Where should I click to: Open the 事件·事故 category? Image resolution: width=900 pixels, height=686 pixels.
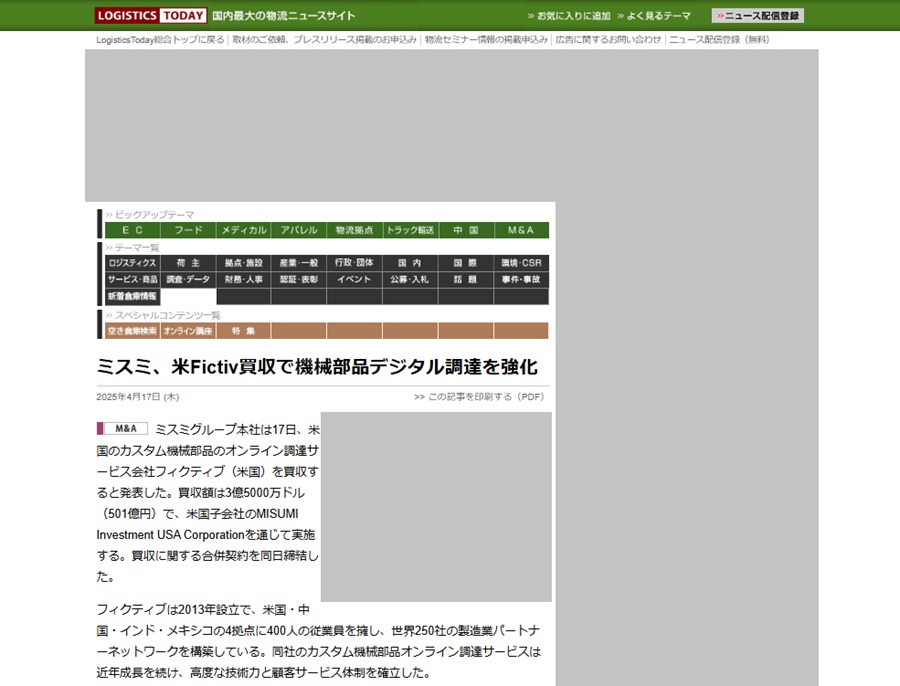[x=521, y=280]
